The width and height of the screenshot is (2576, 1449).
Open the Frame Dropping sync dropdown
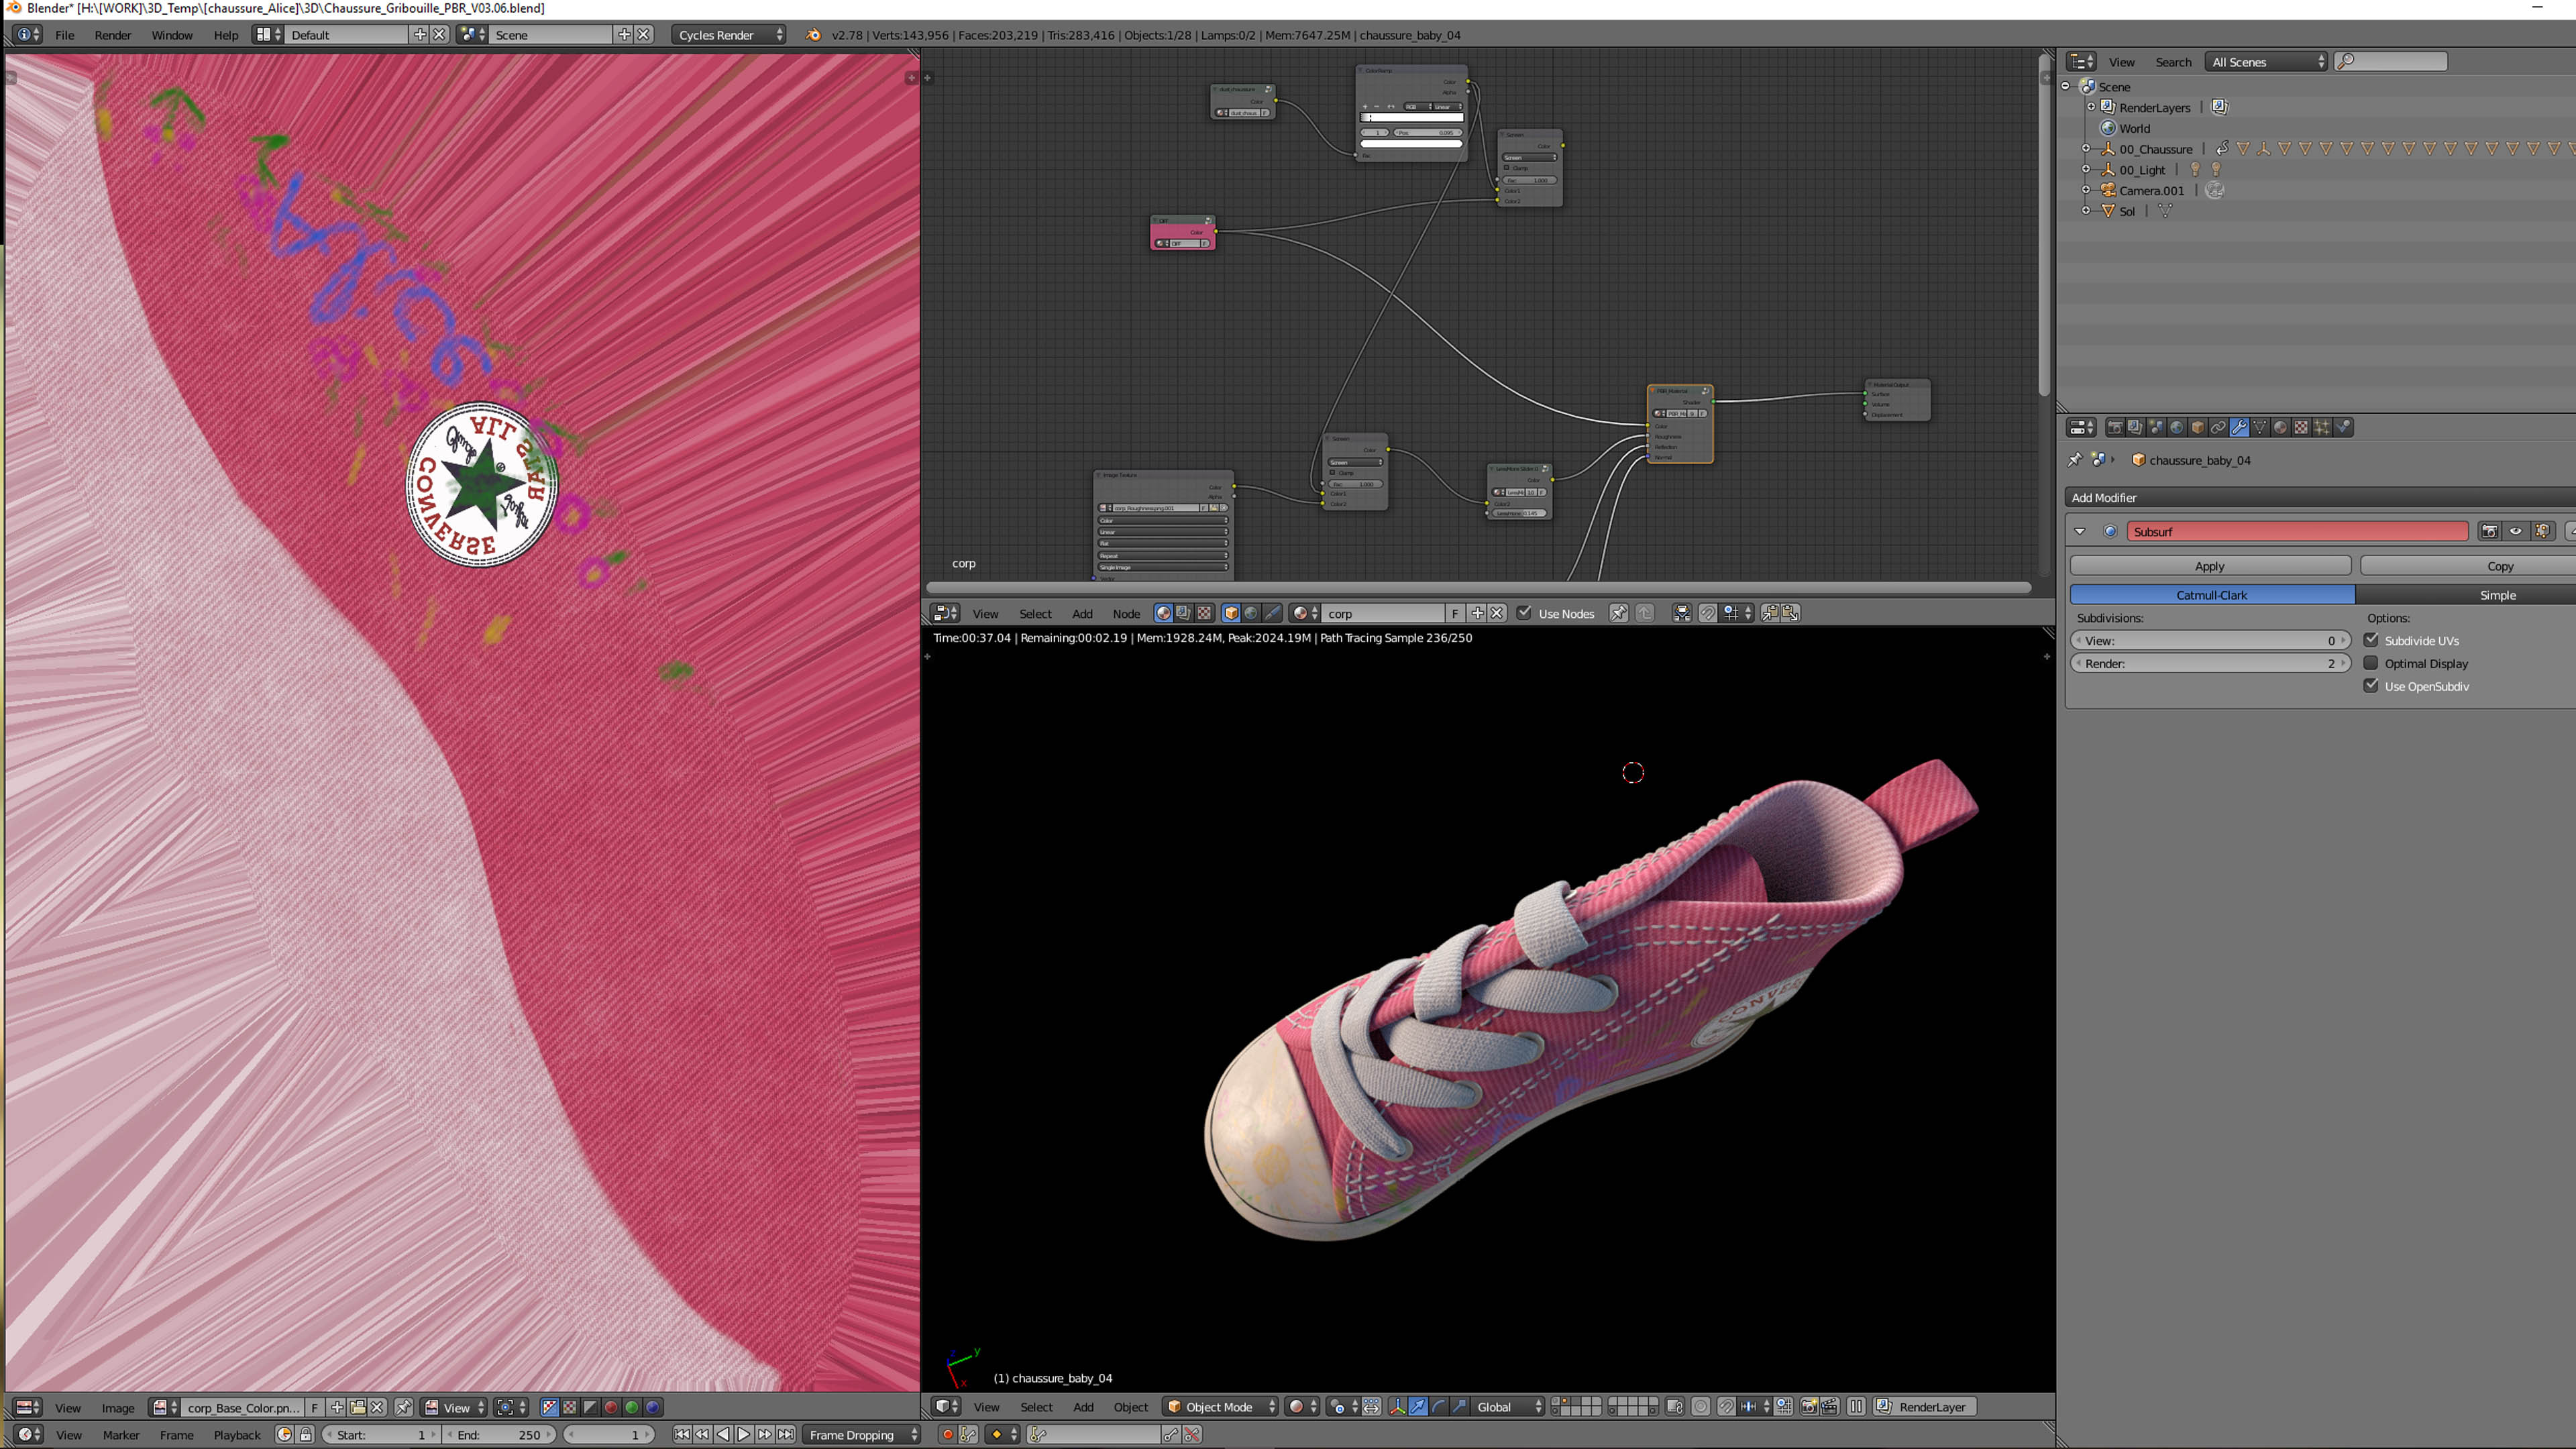pos(862,1434)
